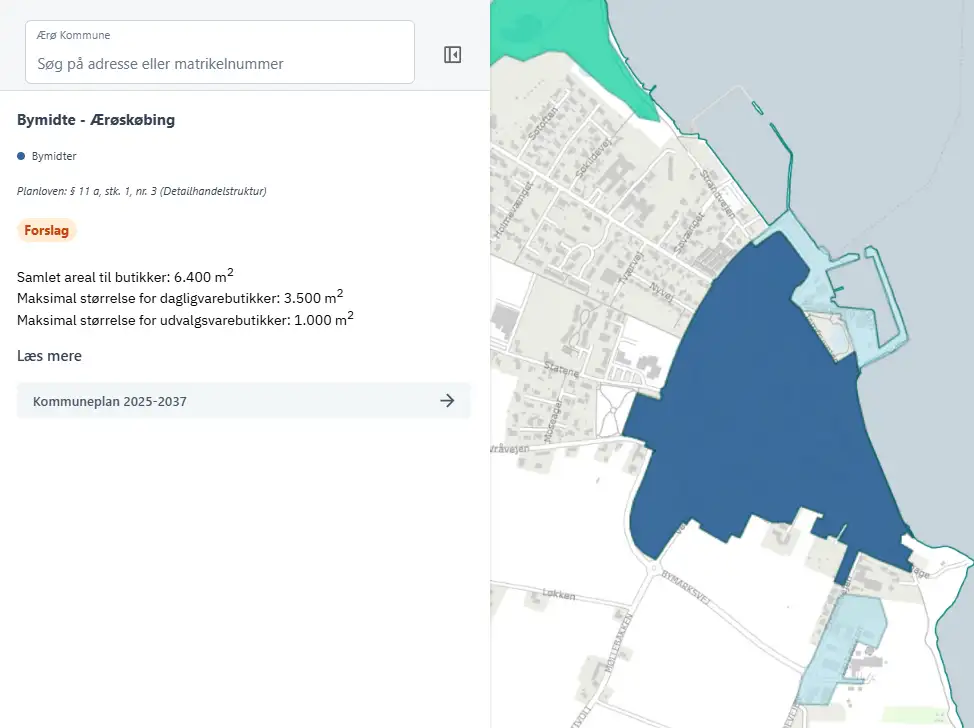Collapse the sidebar panel icon
This screenshot has width=974, height=728.
[452, 55]
